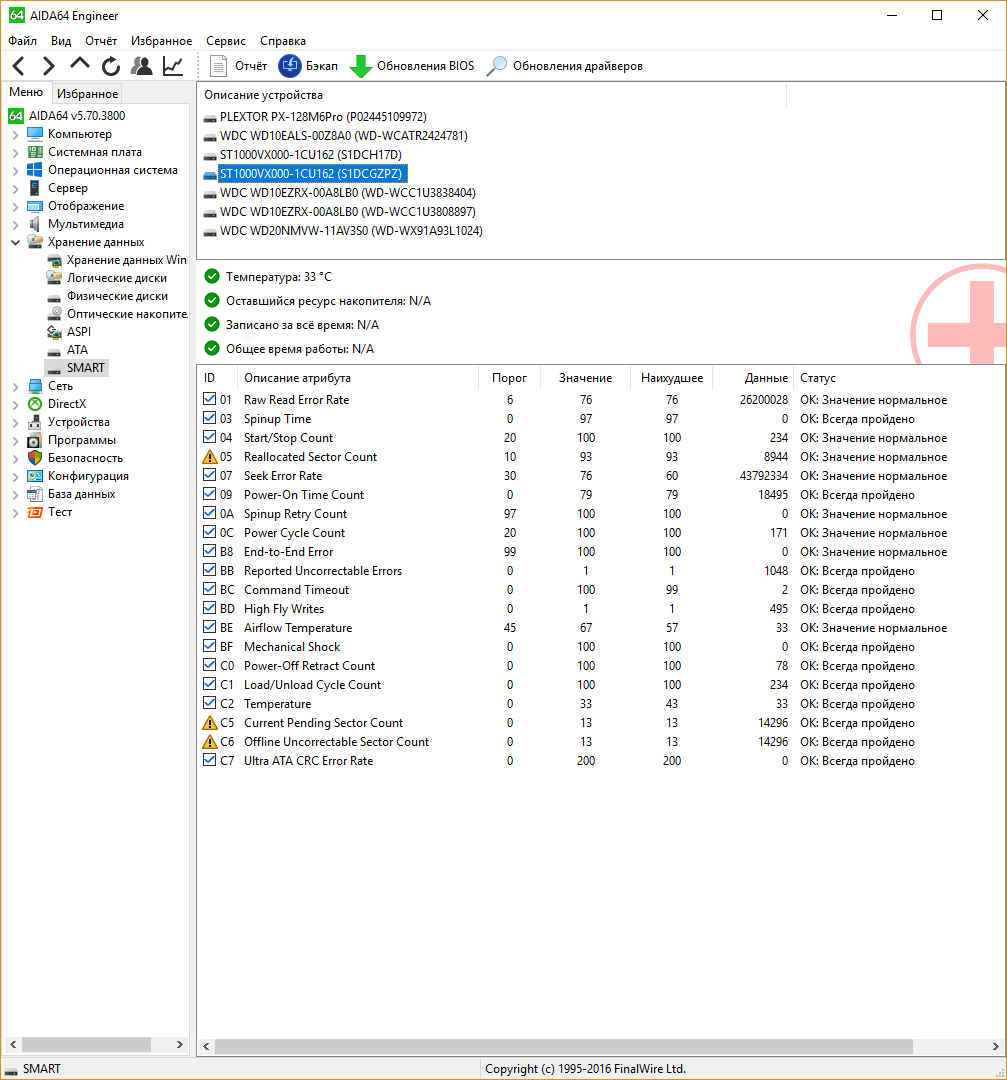Viewport: 1007px width, 1080px height.
Task: Click the Бэкап backup icon
Action: (x=290, y=66)
